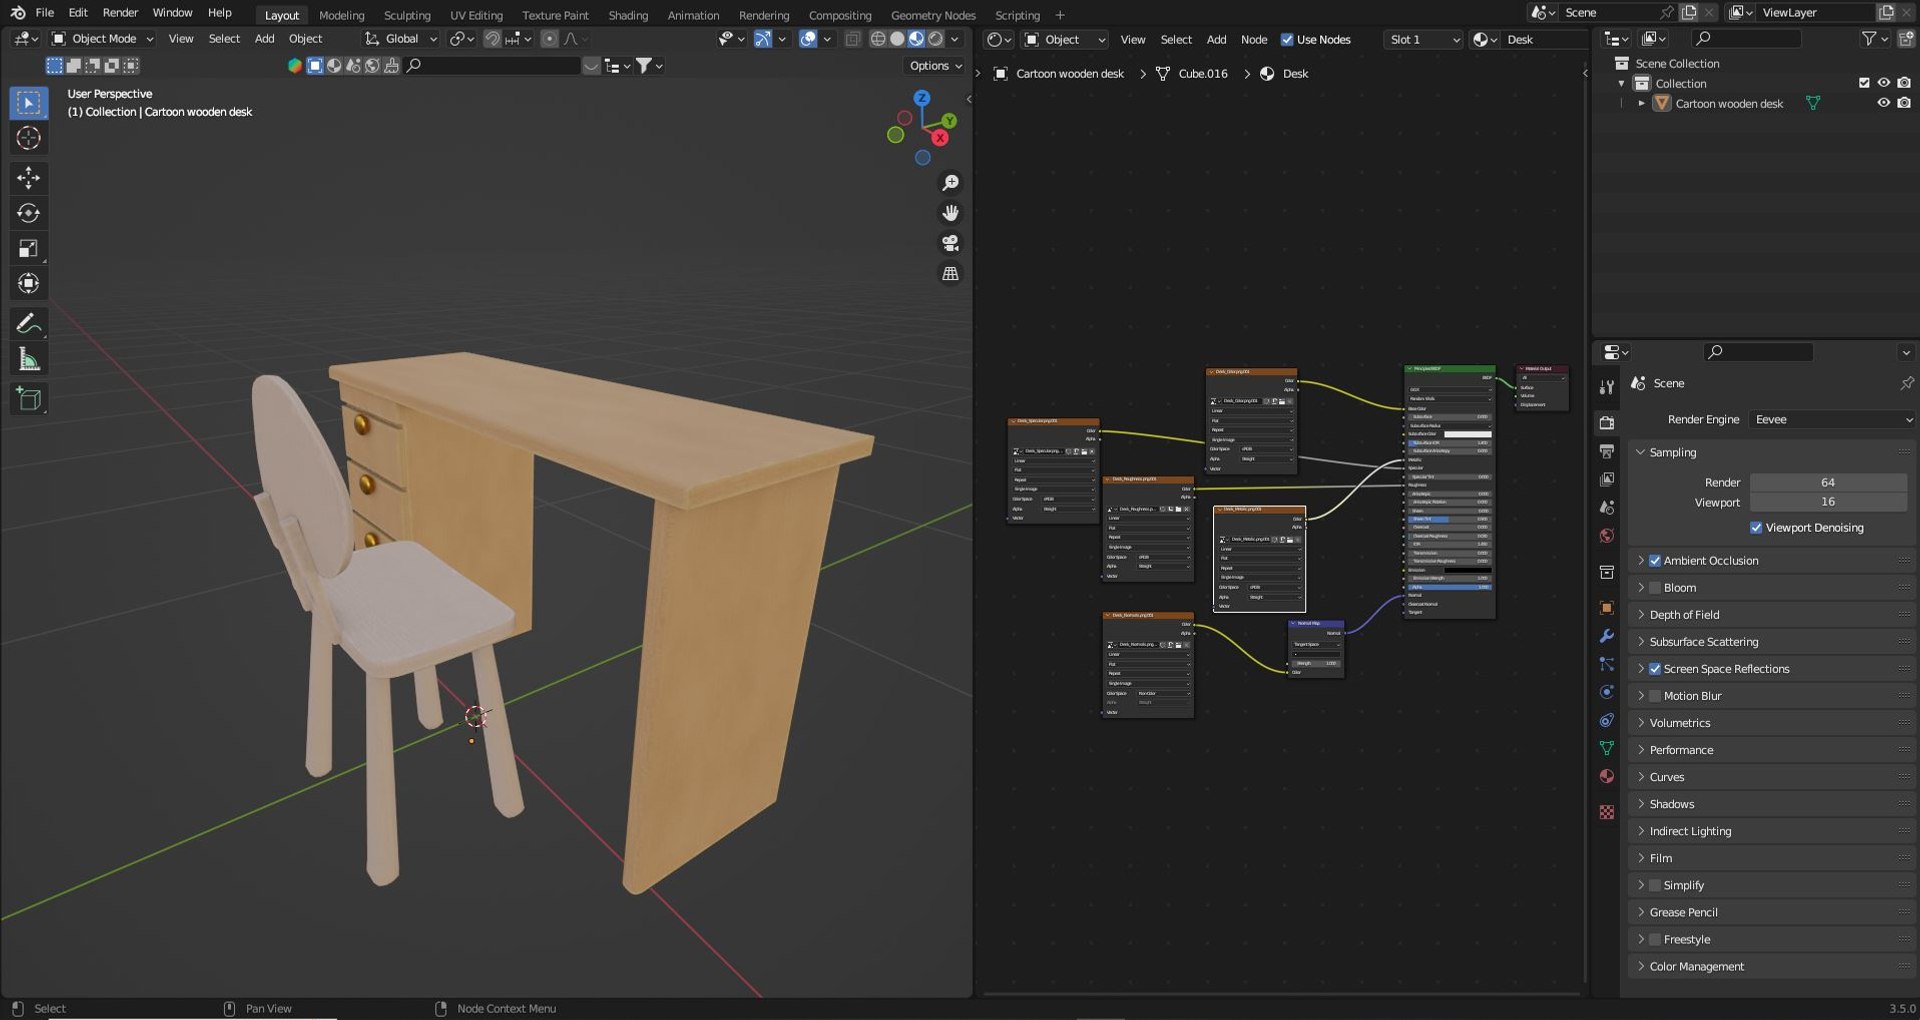Add a new workspace tab with plus
The image size is (1920, 1020).
pos(1060,15)
